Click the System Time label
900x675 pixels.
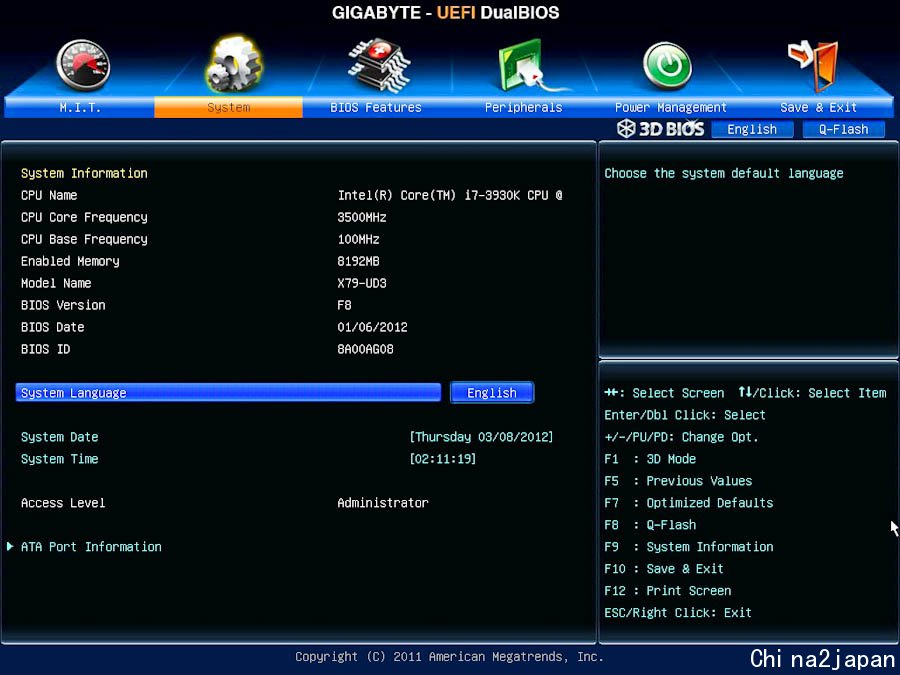[x=60, y=459]
